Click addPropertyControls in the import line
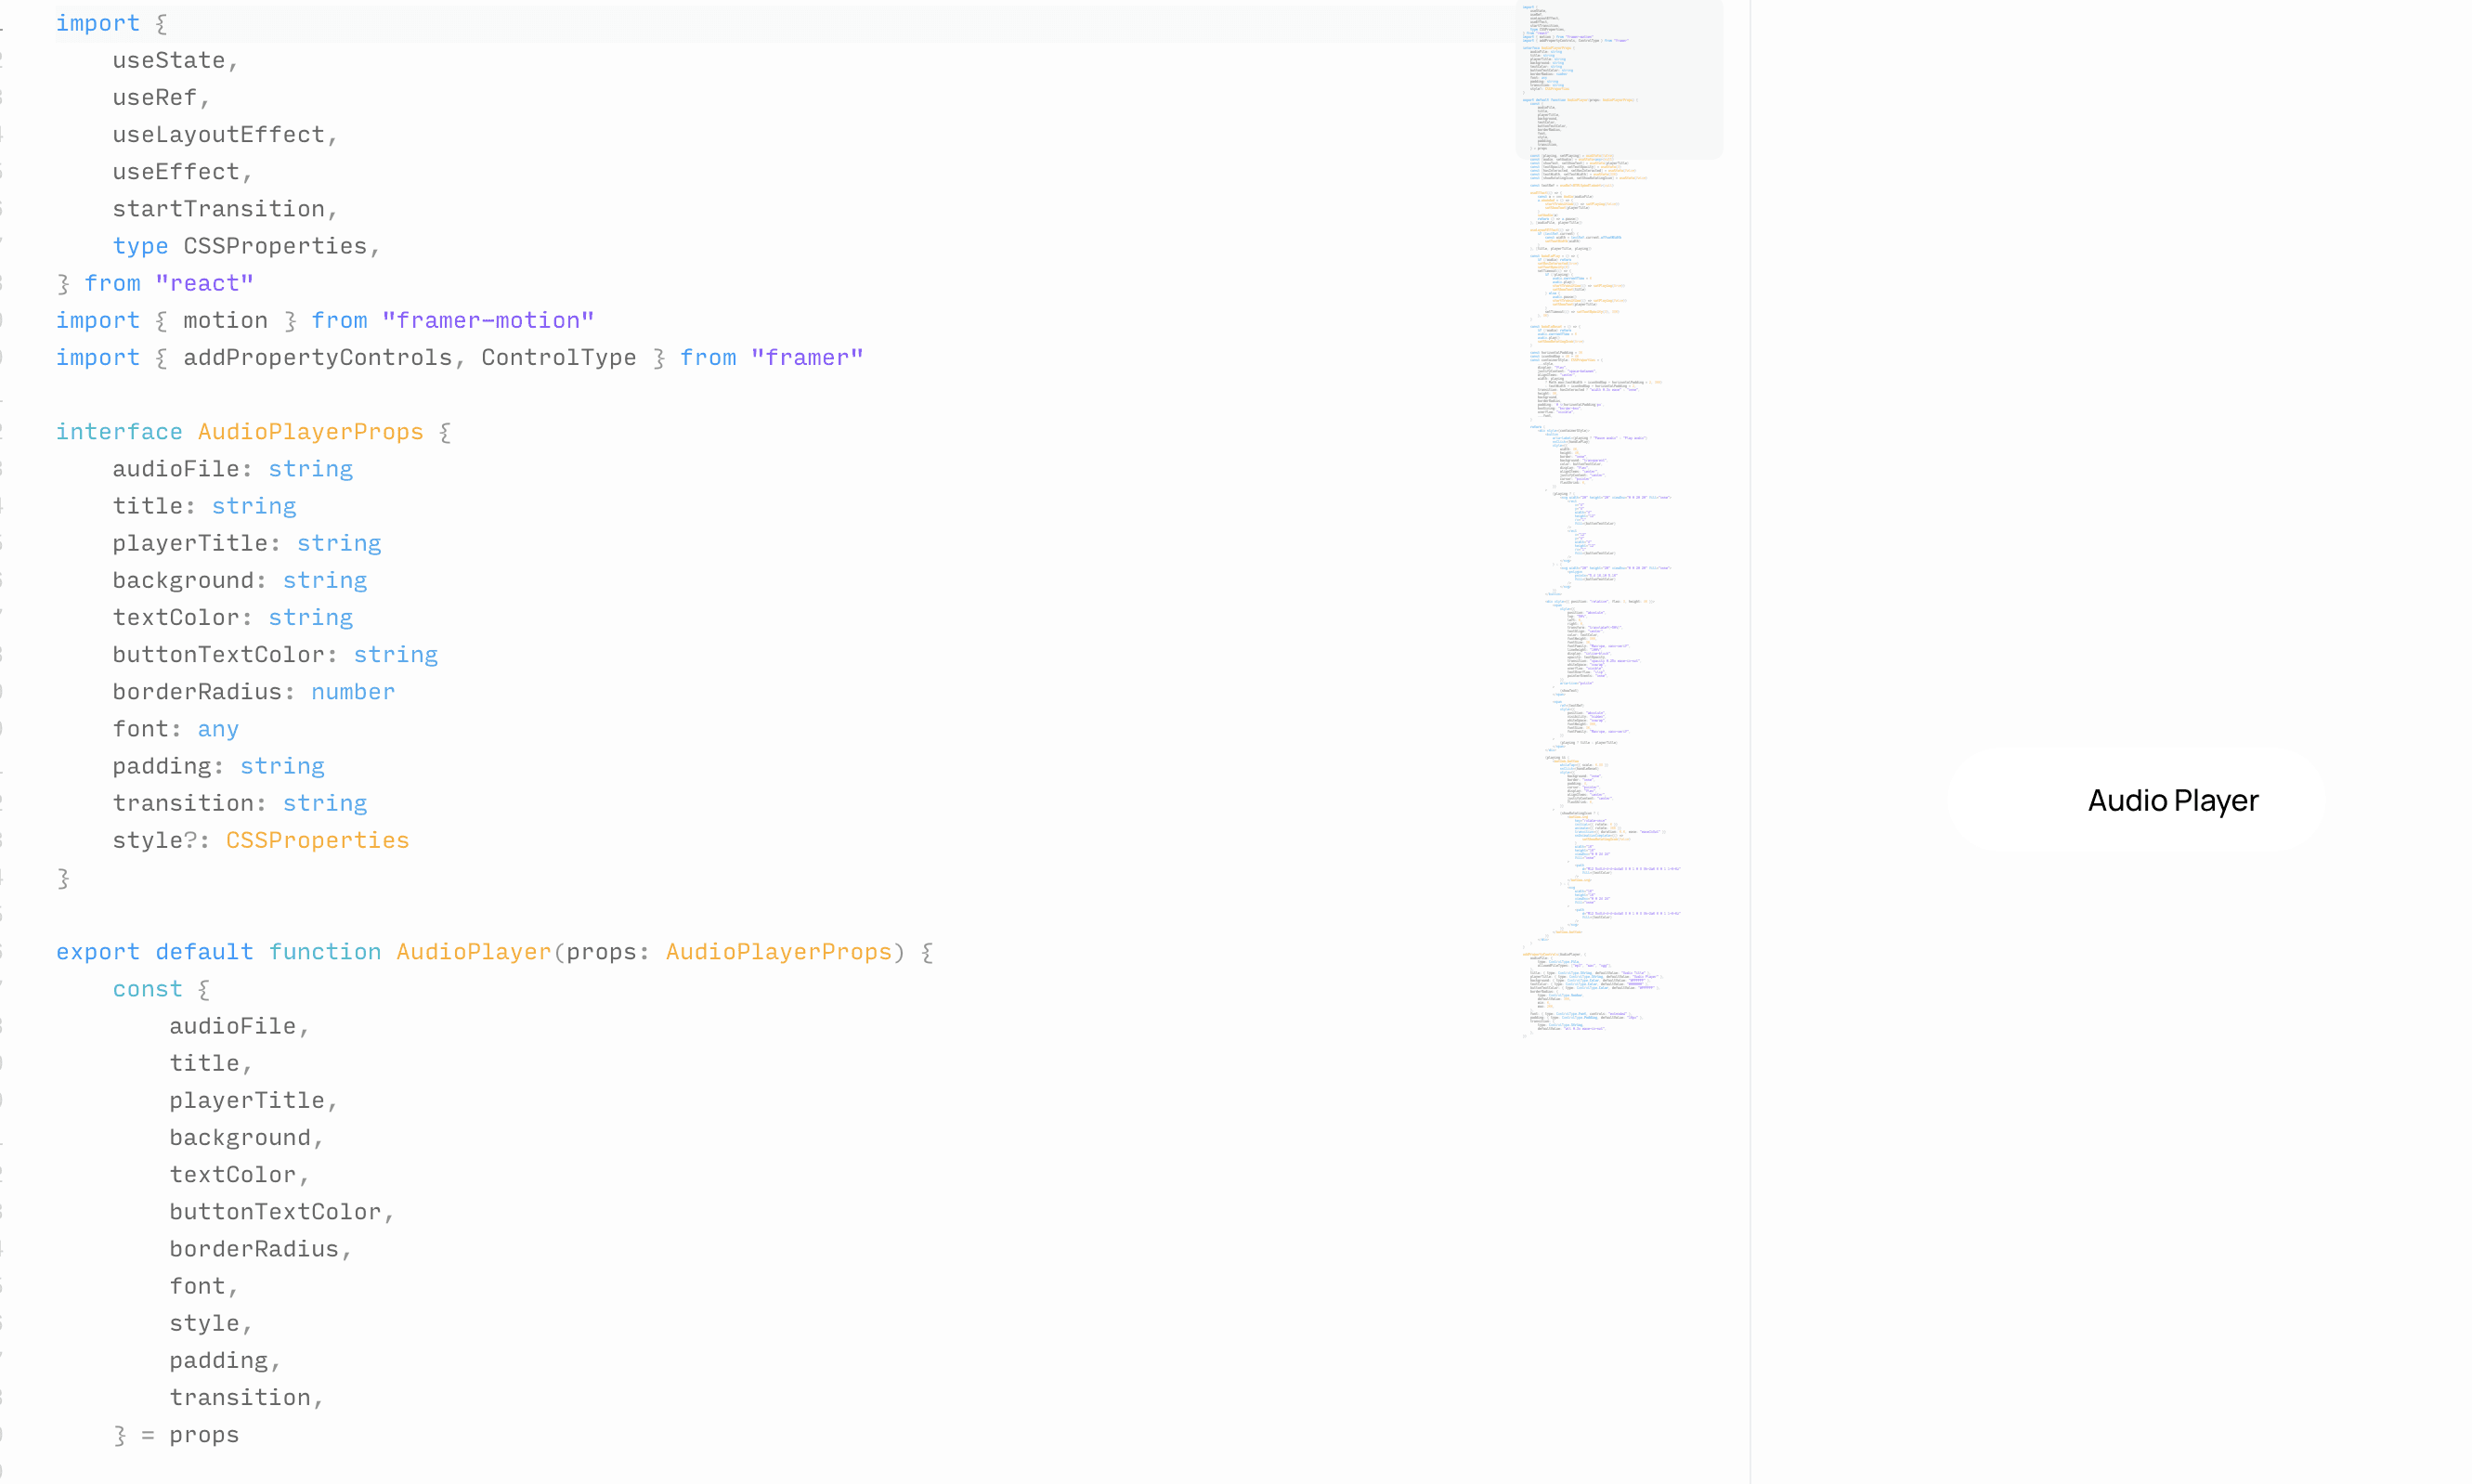The height and width of the screenshot is (1484, 2472). (x=317, y=357)
